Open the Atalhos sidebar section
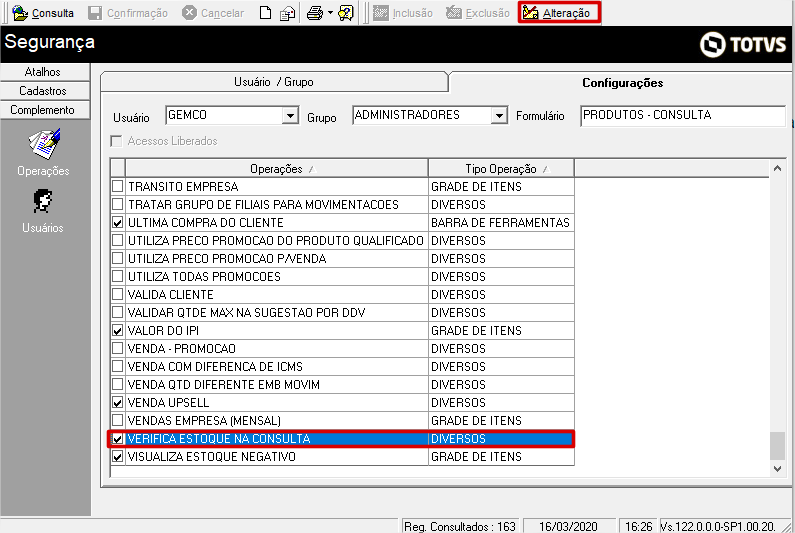The image size is (795, 533). pyautogui.click(x=45, y=72)
